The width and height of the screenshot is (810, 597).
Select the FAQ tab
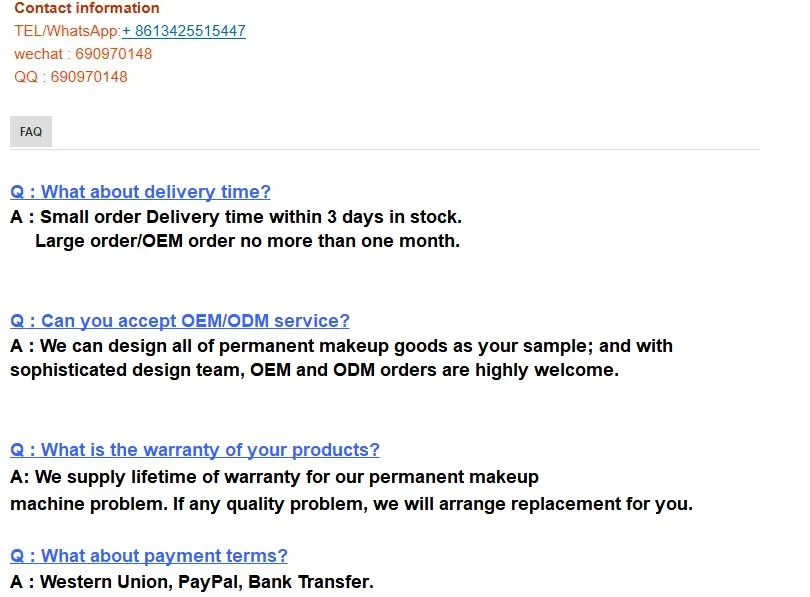[31, 132]
